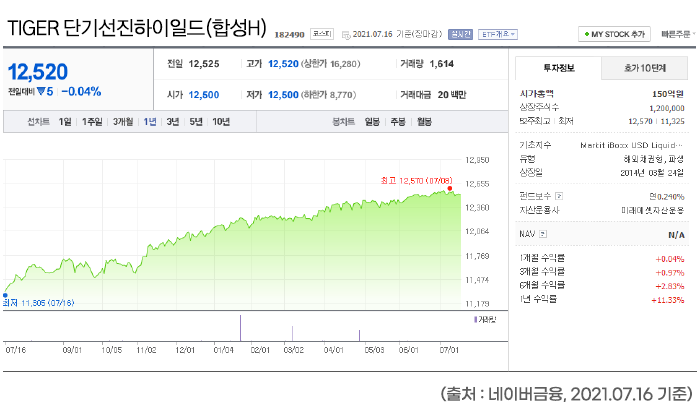The height and width of the screenshot is (417, 700).
Task: Click the 실시간 badge icon
Action: 460,34
